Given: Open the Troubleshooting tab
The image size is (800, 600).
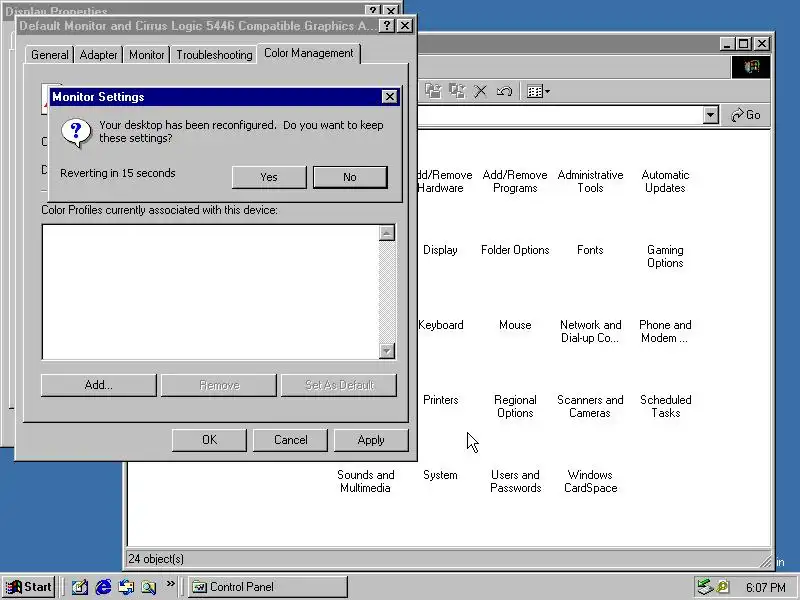Looking at the screenshot, I should (214, 55).
